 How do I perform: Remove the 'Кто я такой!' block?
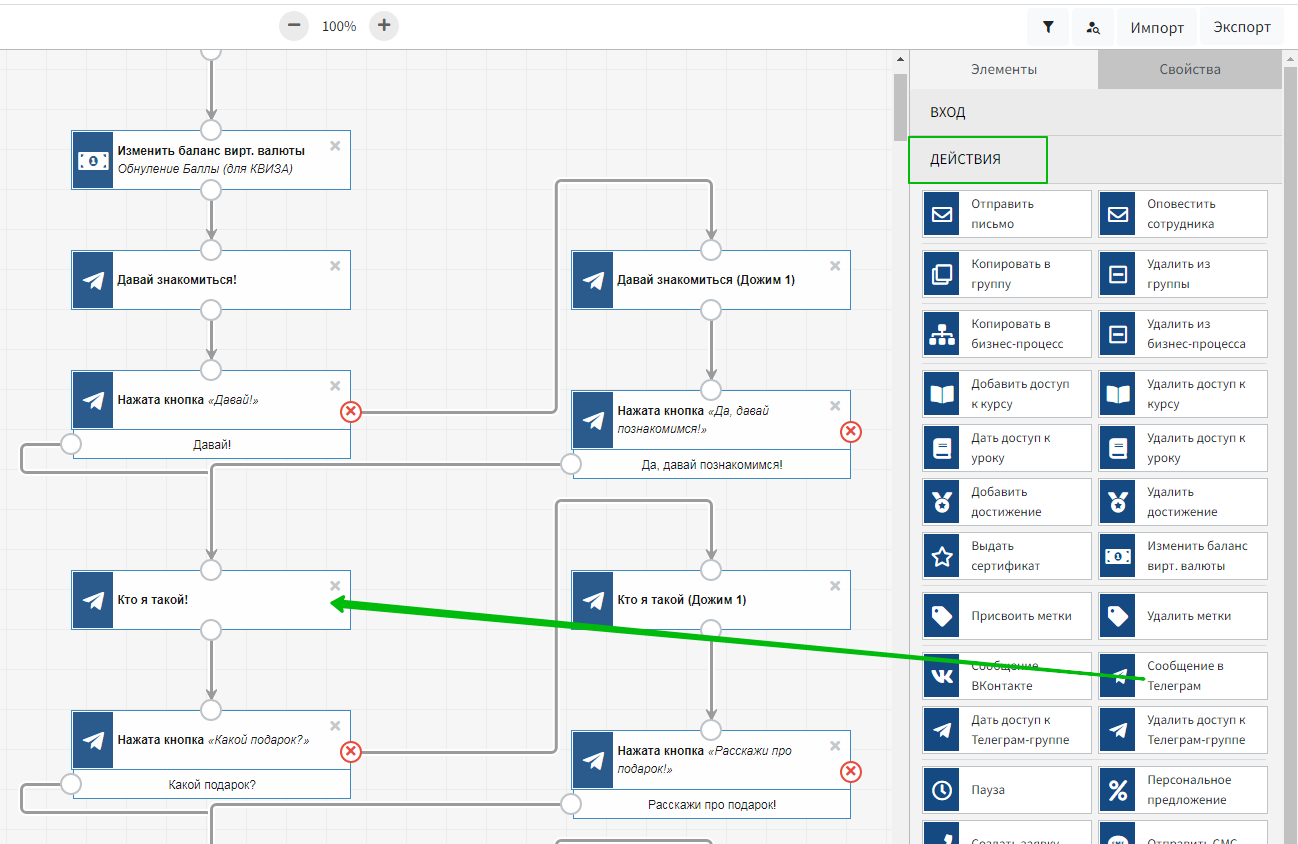tap(335, 586)
